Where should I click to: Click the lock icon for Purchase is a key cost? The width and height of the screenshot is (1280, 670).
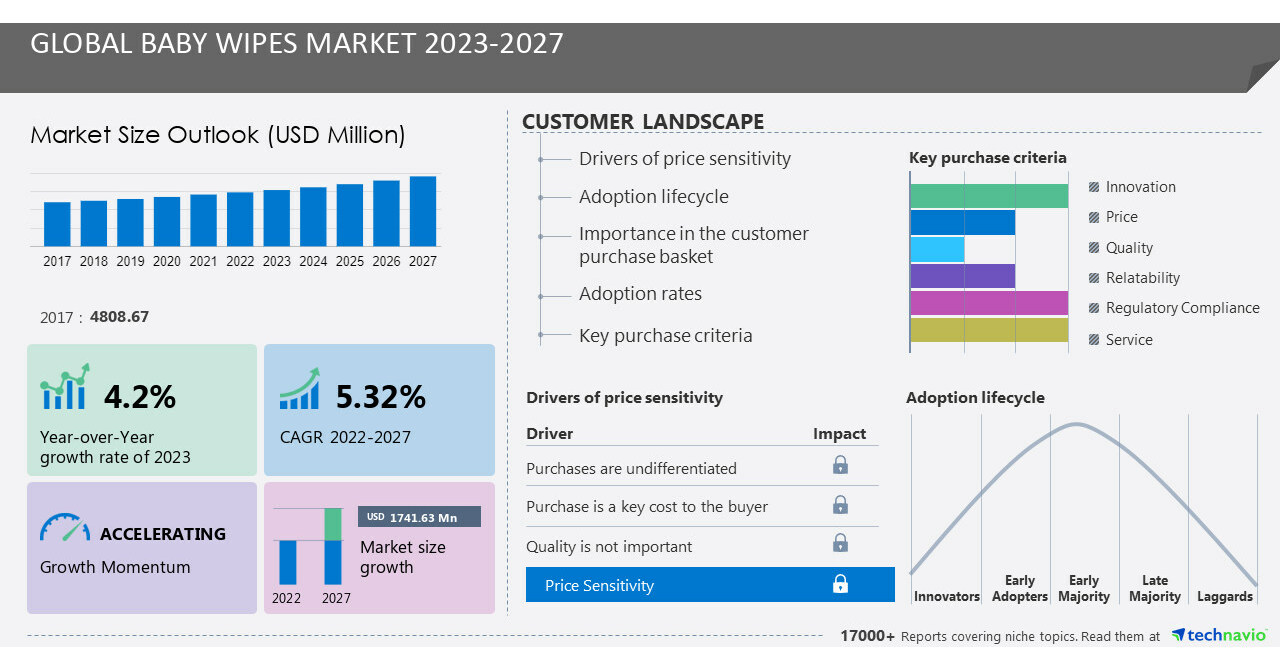click(840, 505)
